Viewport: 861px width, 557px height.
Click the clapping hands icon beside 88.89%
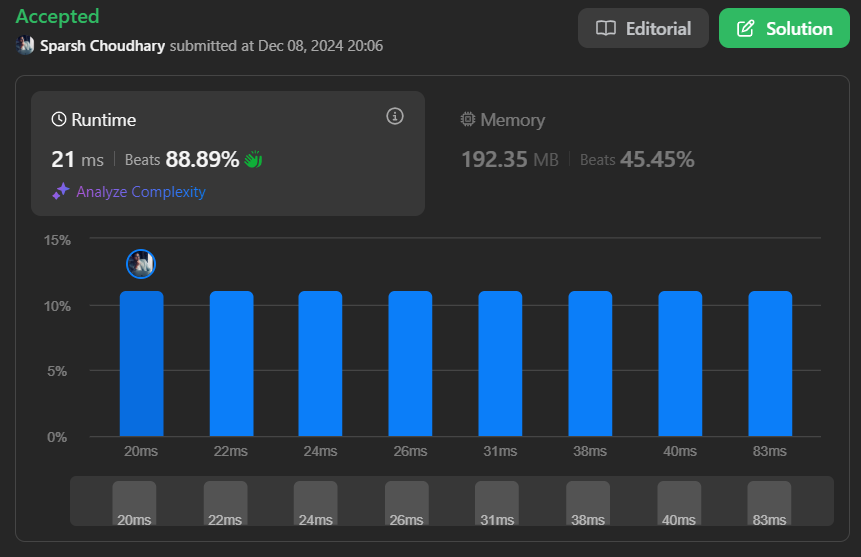point(253,159)
